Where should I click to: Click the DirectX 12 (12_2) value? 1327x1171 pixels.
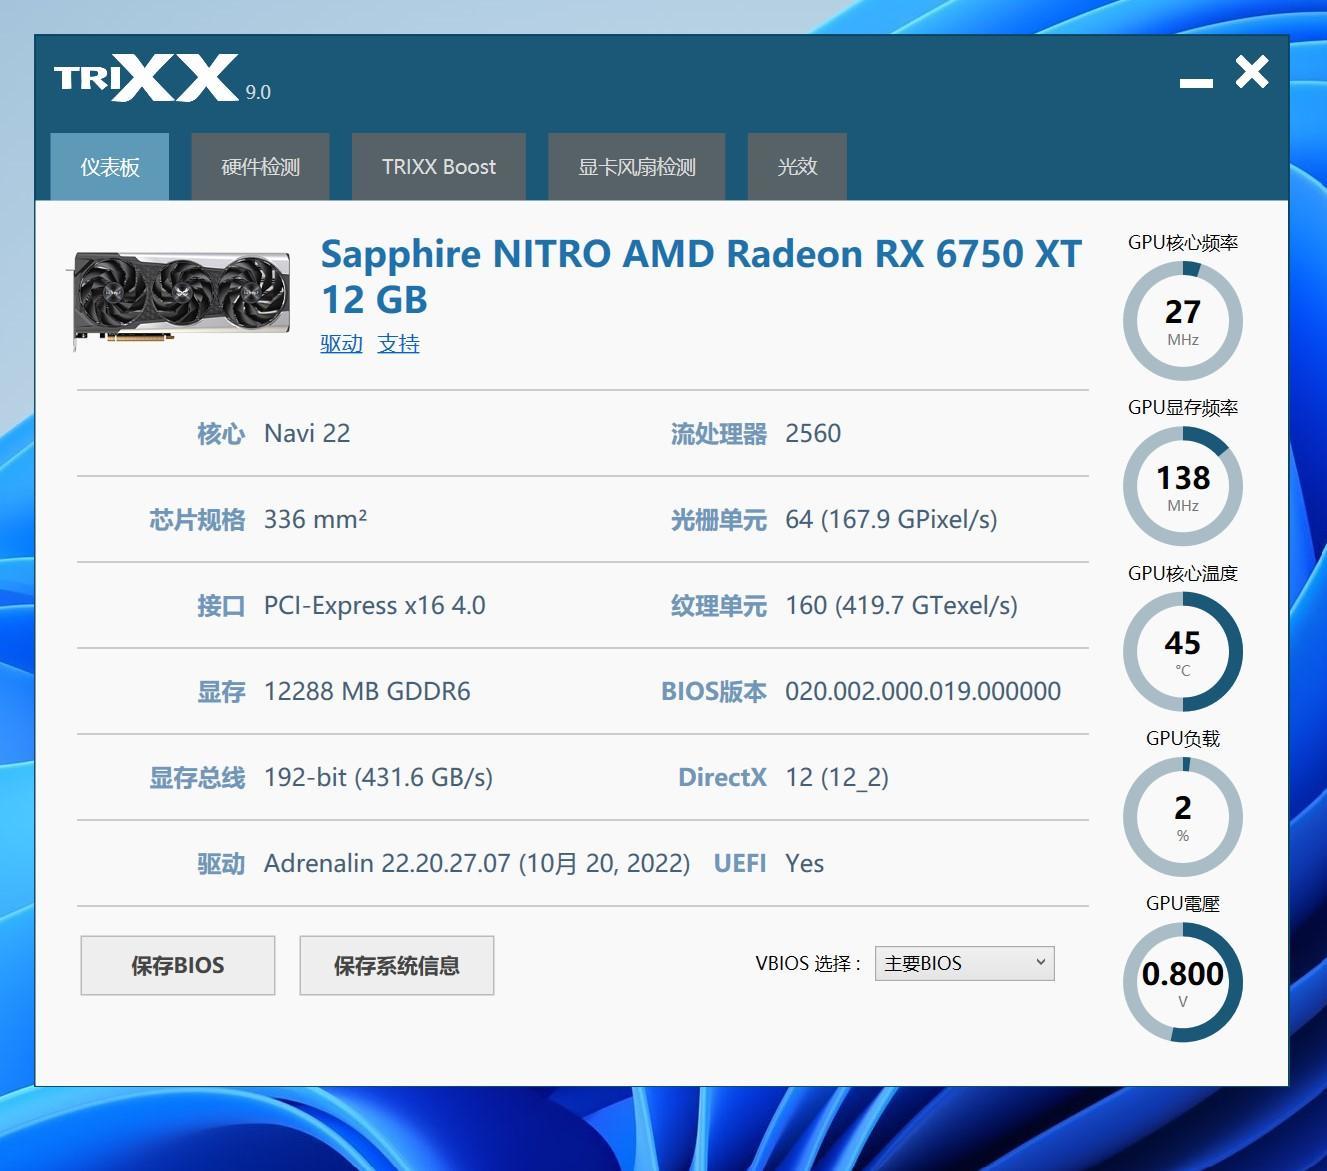point(837,777)
